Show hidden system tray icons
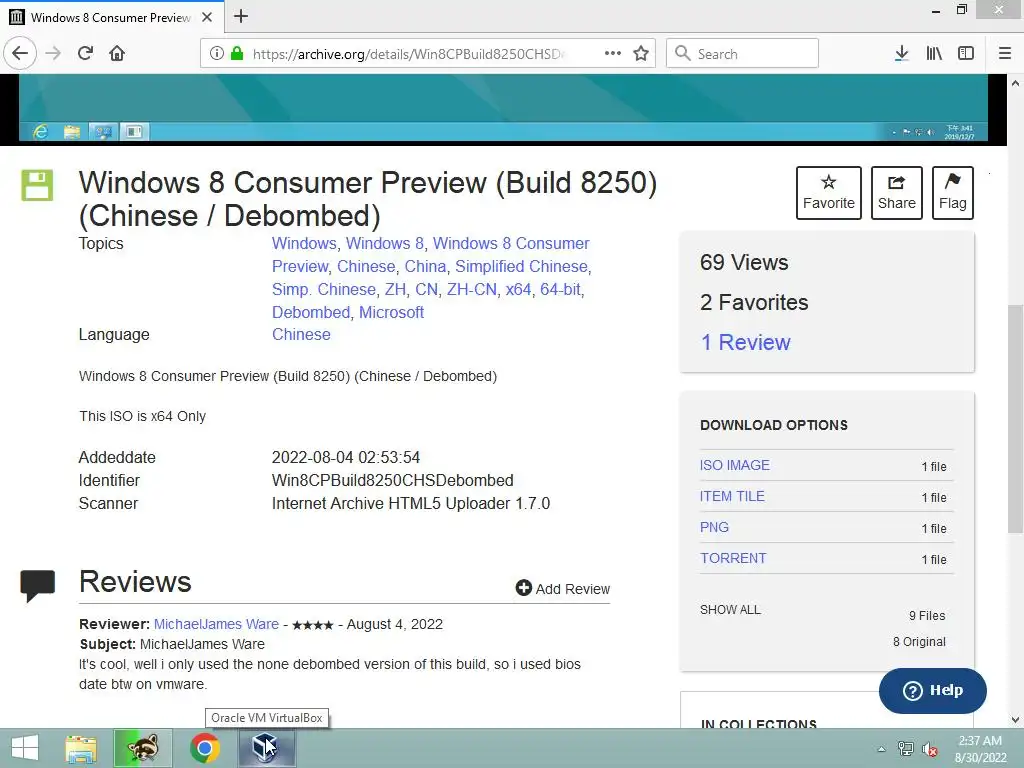This screenshot has height=768, width=1024. 881,749
